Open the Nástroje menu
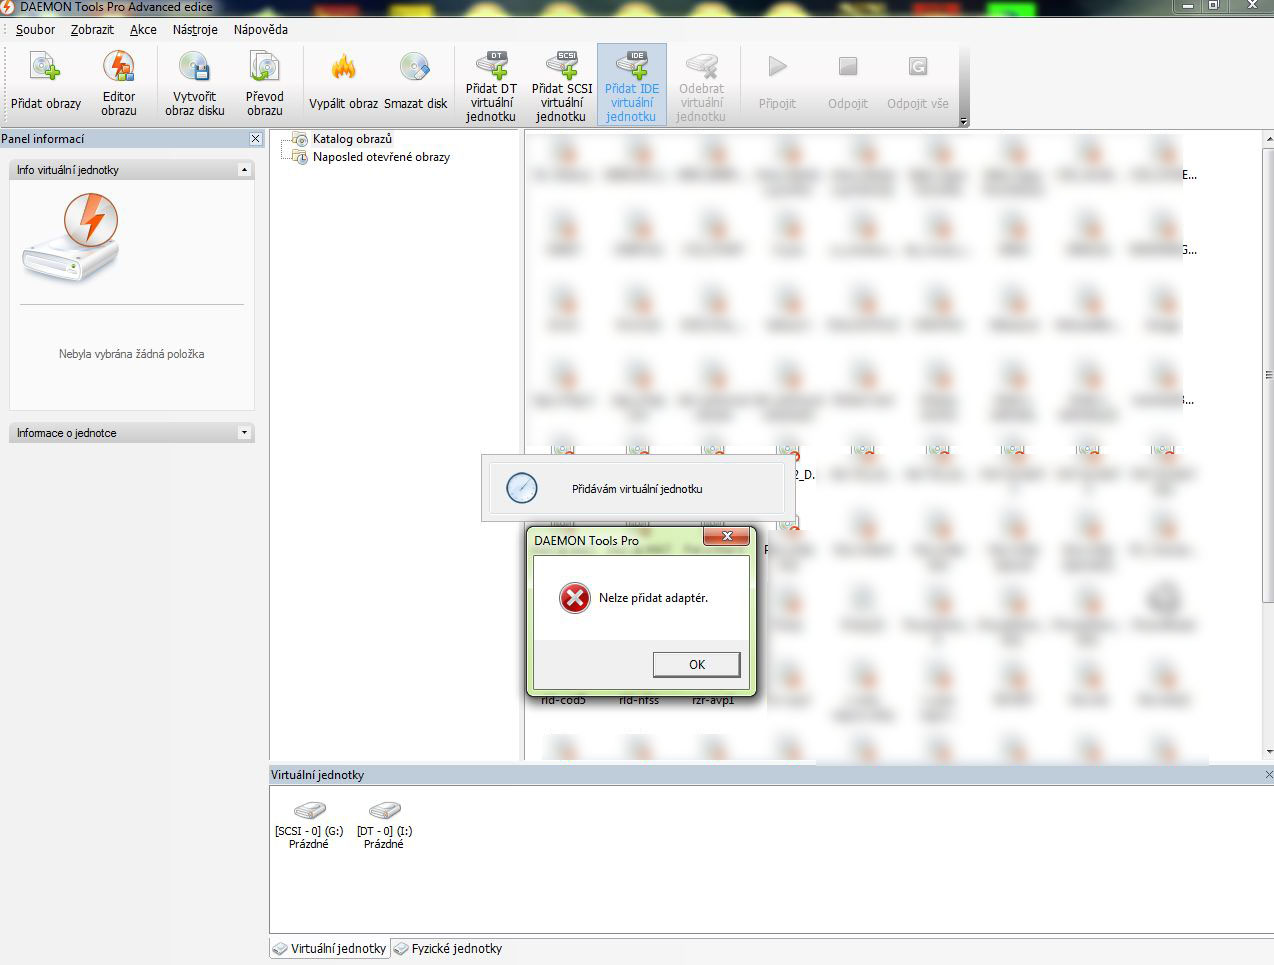1274x965 pixels. pyautogui.click(x=195, y=30)
